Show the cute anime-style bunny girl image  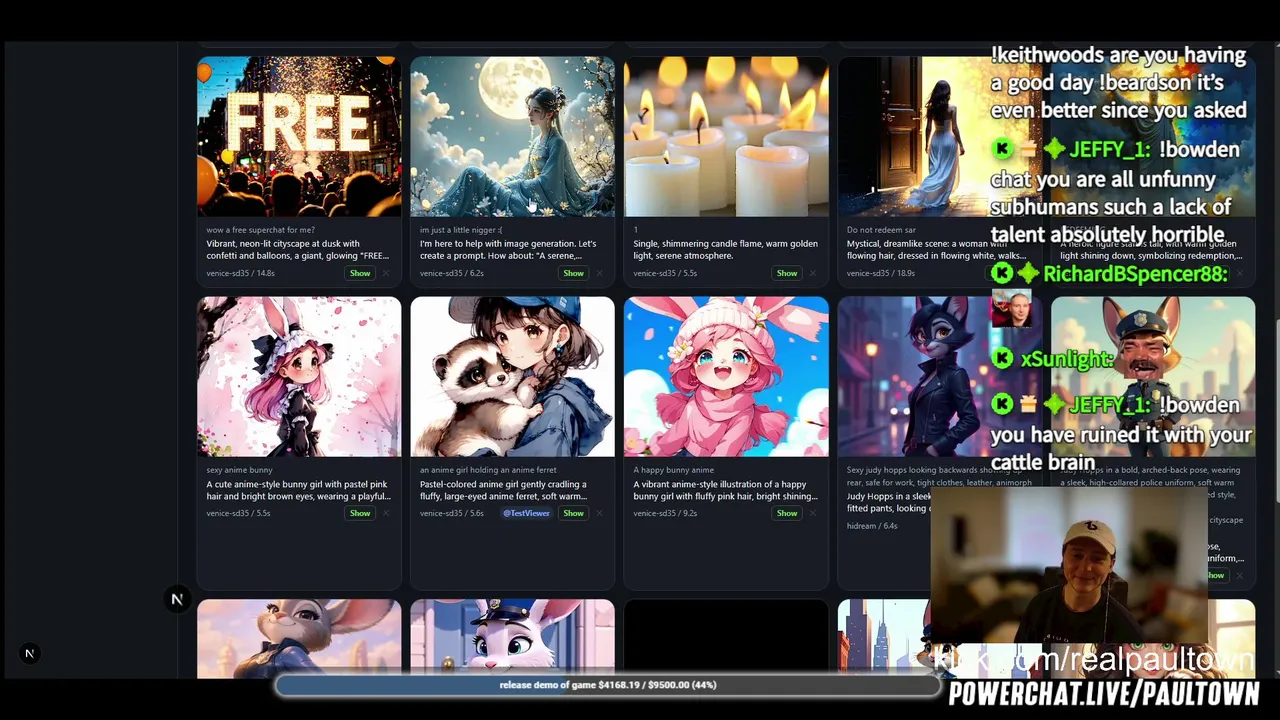coord(360,513)
